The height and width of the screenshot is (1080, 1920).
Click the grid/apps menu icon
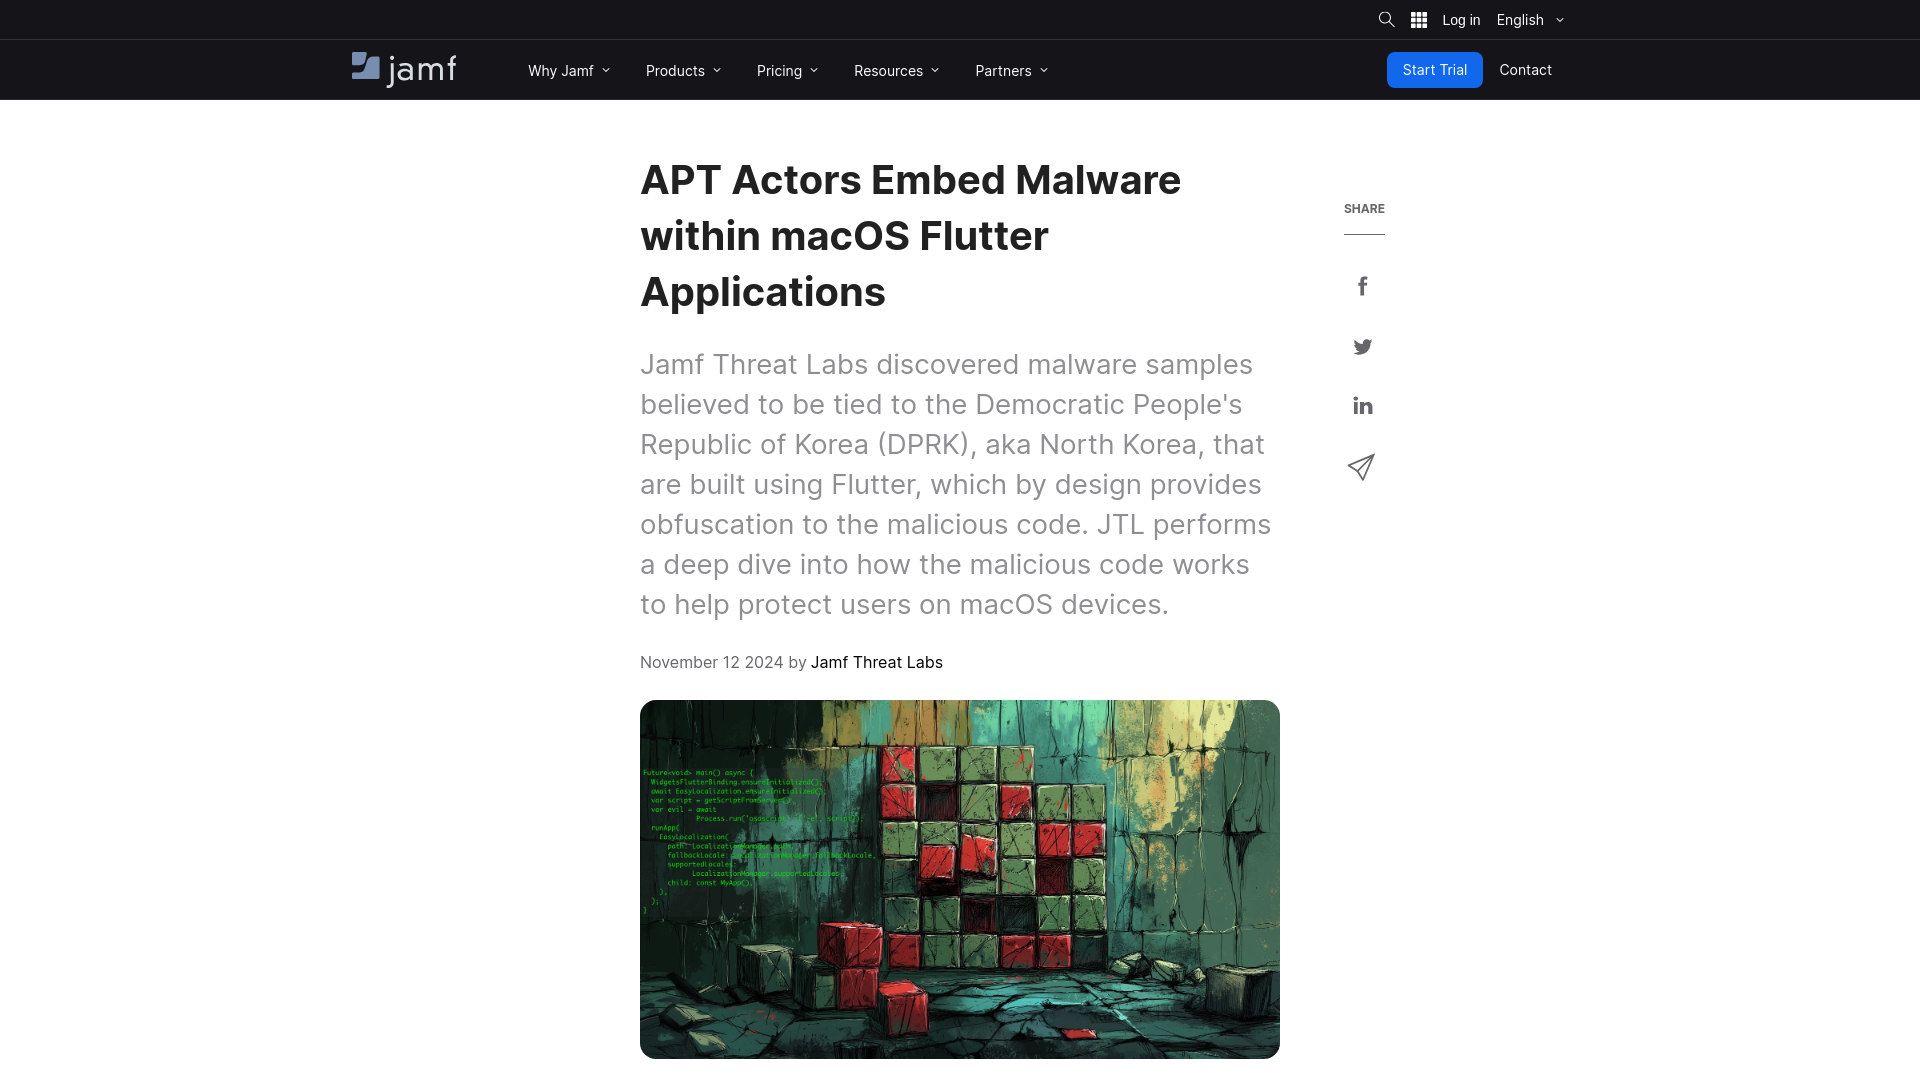[1419, 20]
